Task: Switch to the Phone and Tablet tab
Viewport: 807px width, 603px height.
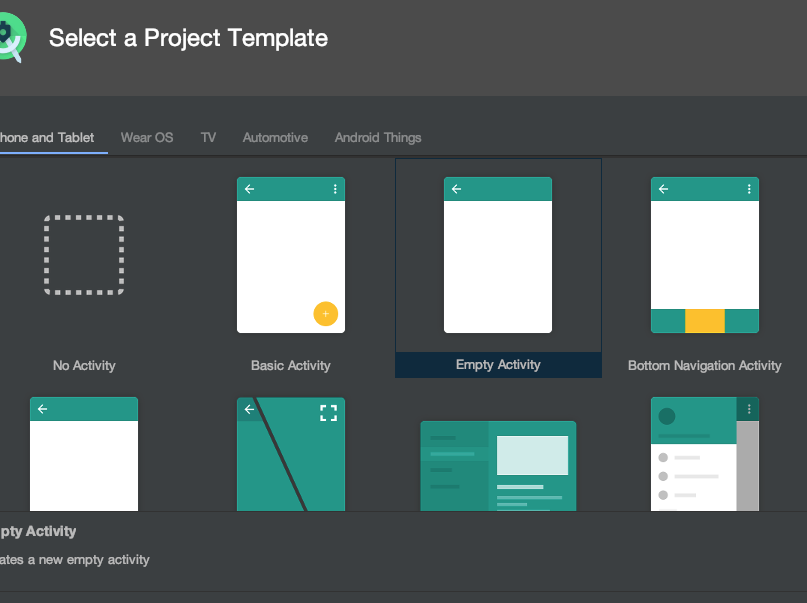Action: coord(46,138)
